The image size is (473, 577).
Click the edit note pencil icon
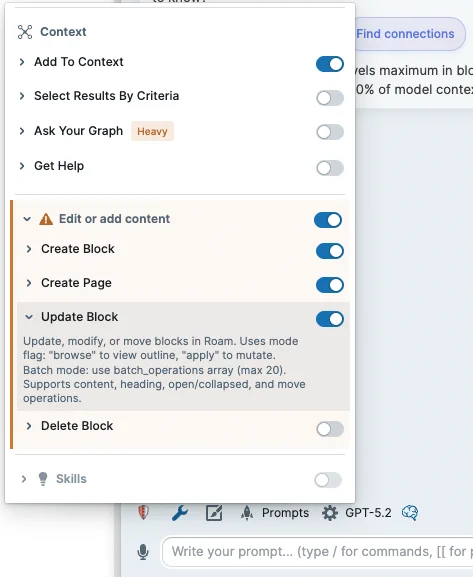[214, 513]
